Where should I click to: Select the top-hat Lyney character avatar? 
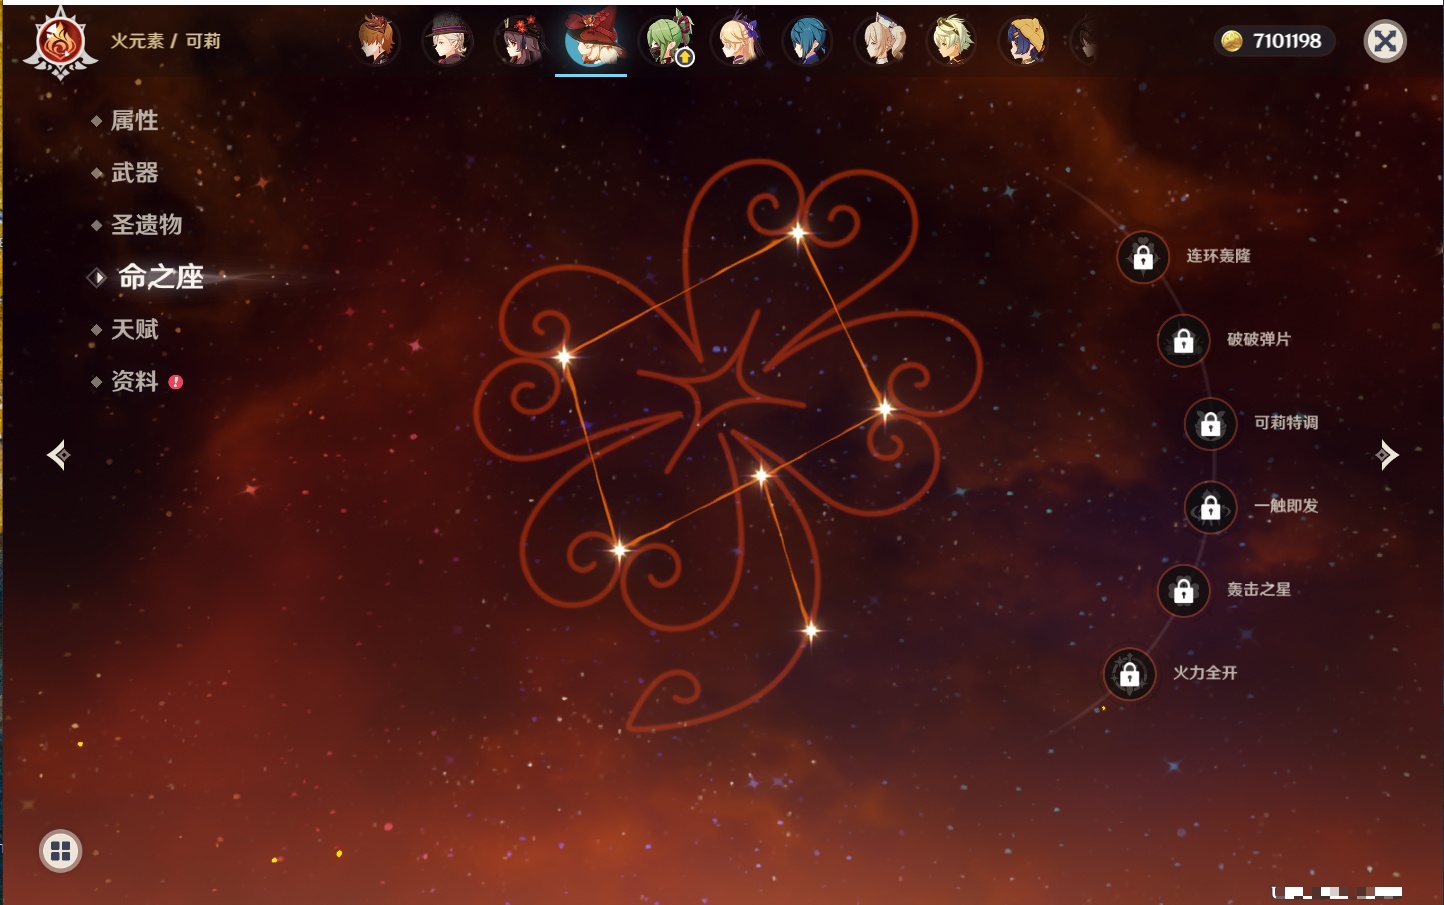click(x=447, y=40)
